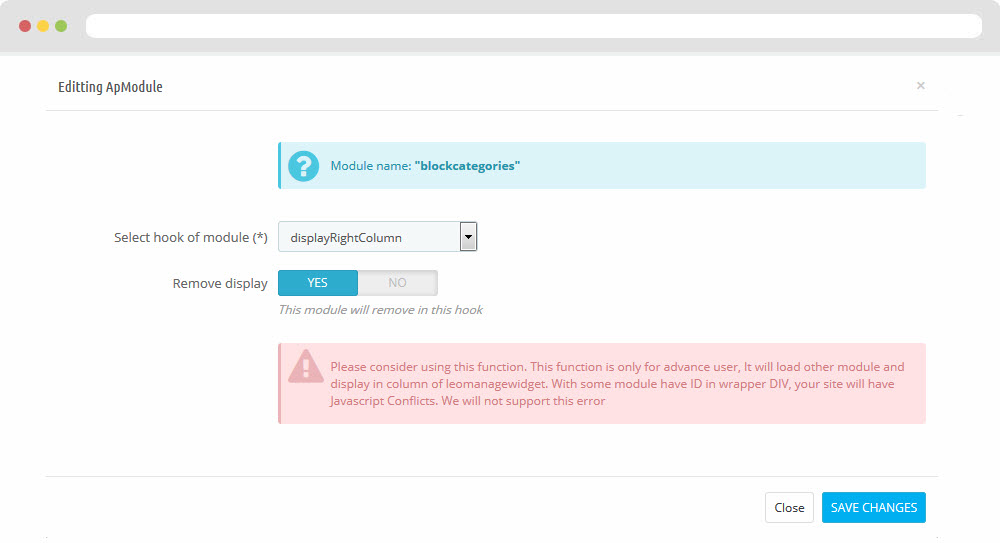The image size is (1000, 543).
Task: Click the red window dot
Action: pyautogui.click(x=25, y=26)
